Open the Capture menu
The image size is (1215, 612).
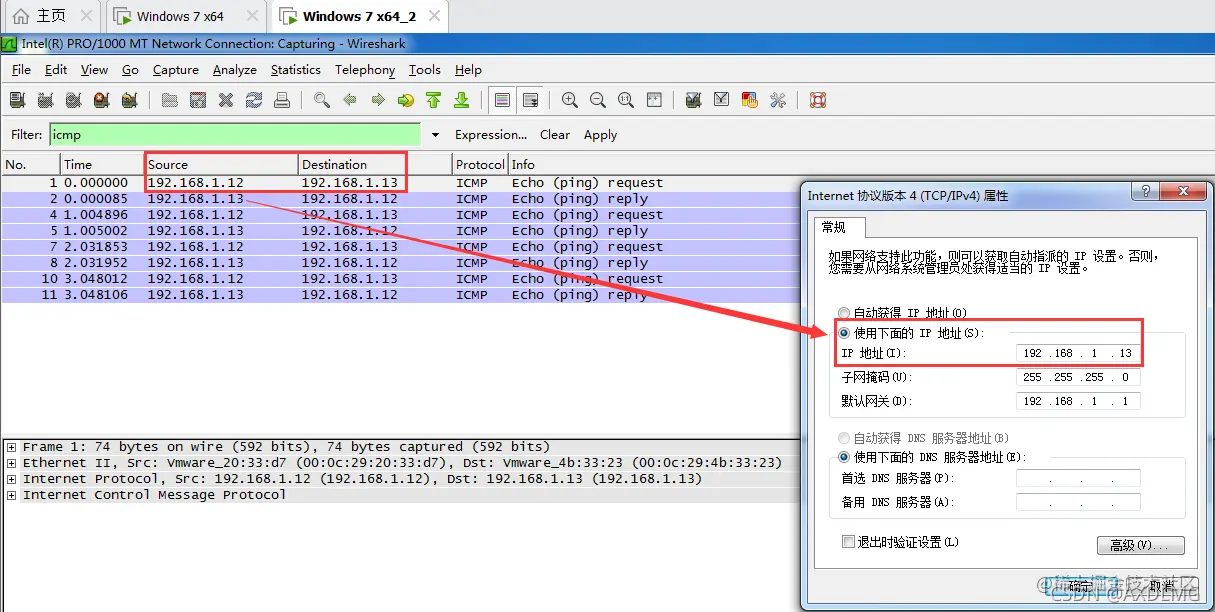click(176, 70)
